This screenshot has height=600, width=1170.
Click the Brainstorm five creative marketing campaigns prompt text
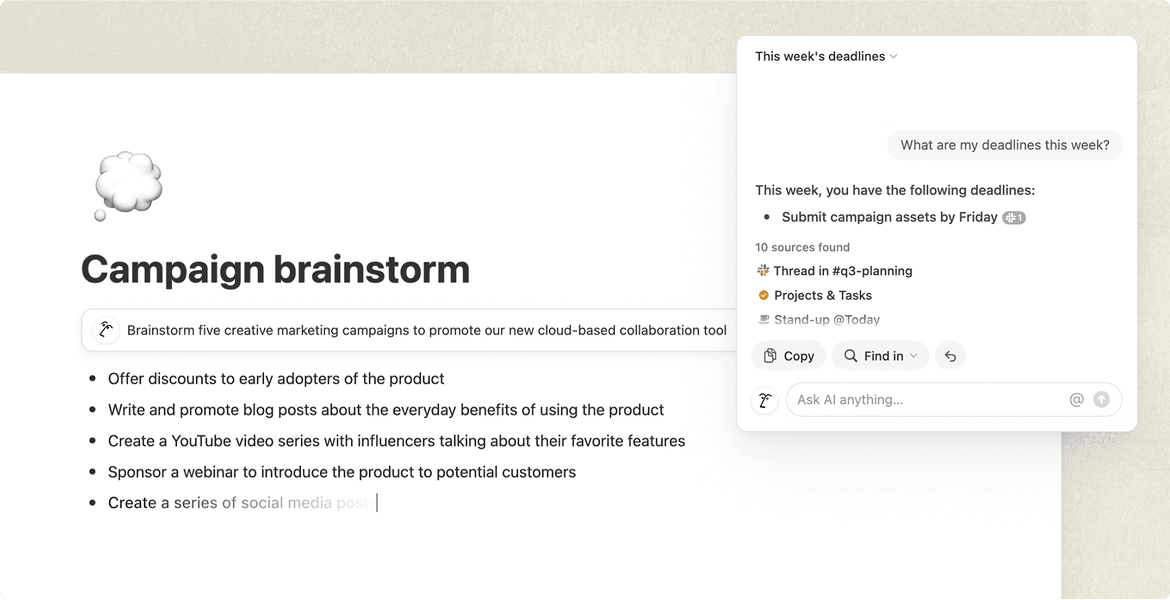coord(426,330)
